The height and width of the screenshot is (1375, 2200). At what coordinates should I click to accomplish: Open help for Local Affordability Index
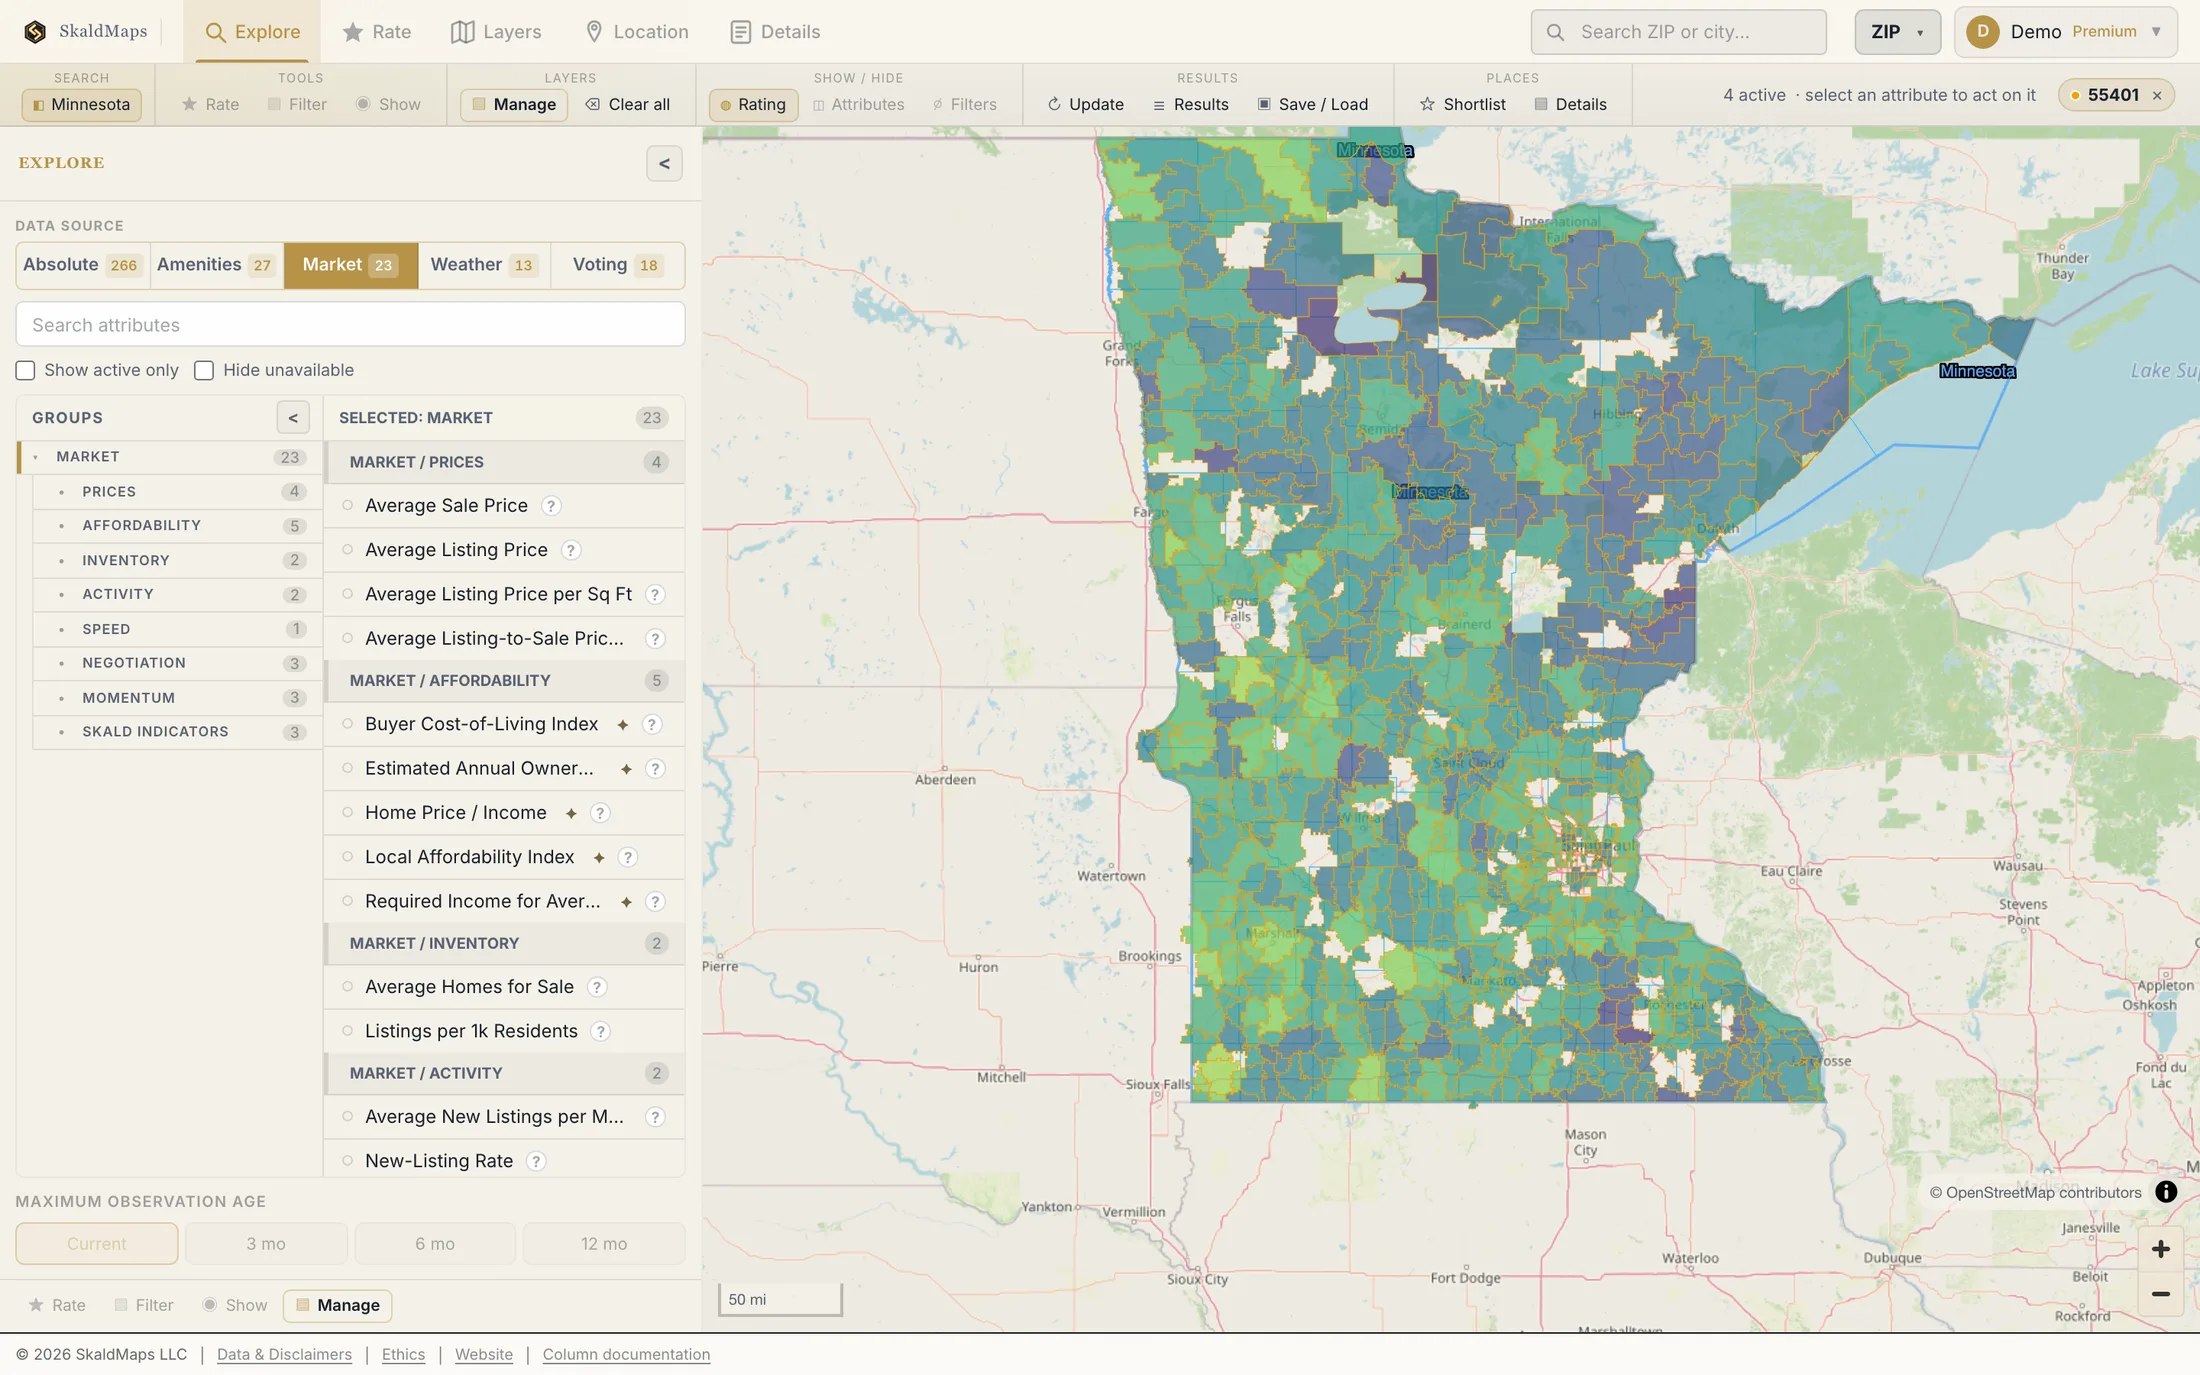[x=628, y=857]
